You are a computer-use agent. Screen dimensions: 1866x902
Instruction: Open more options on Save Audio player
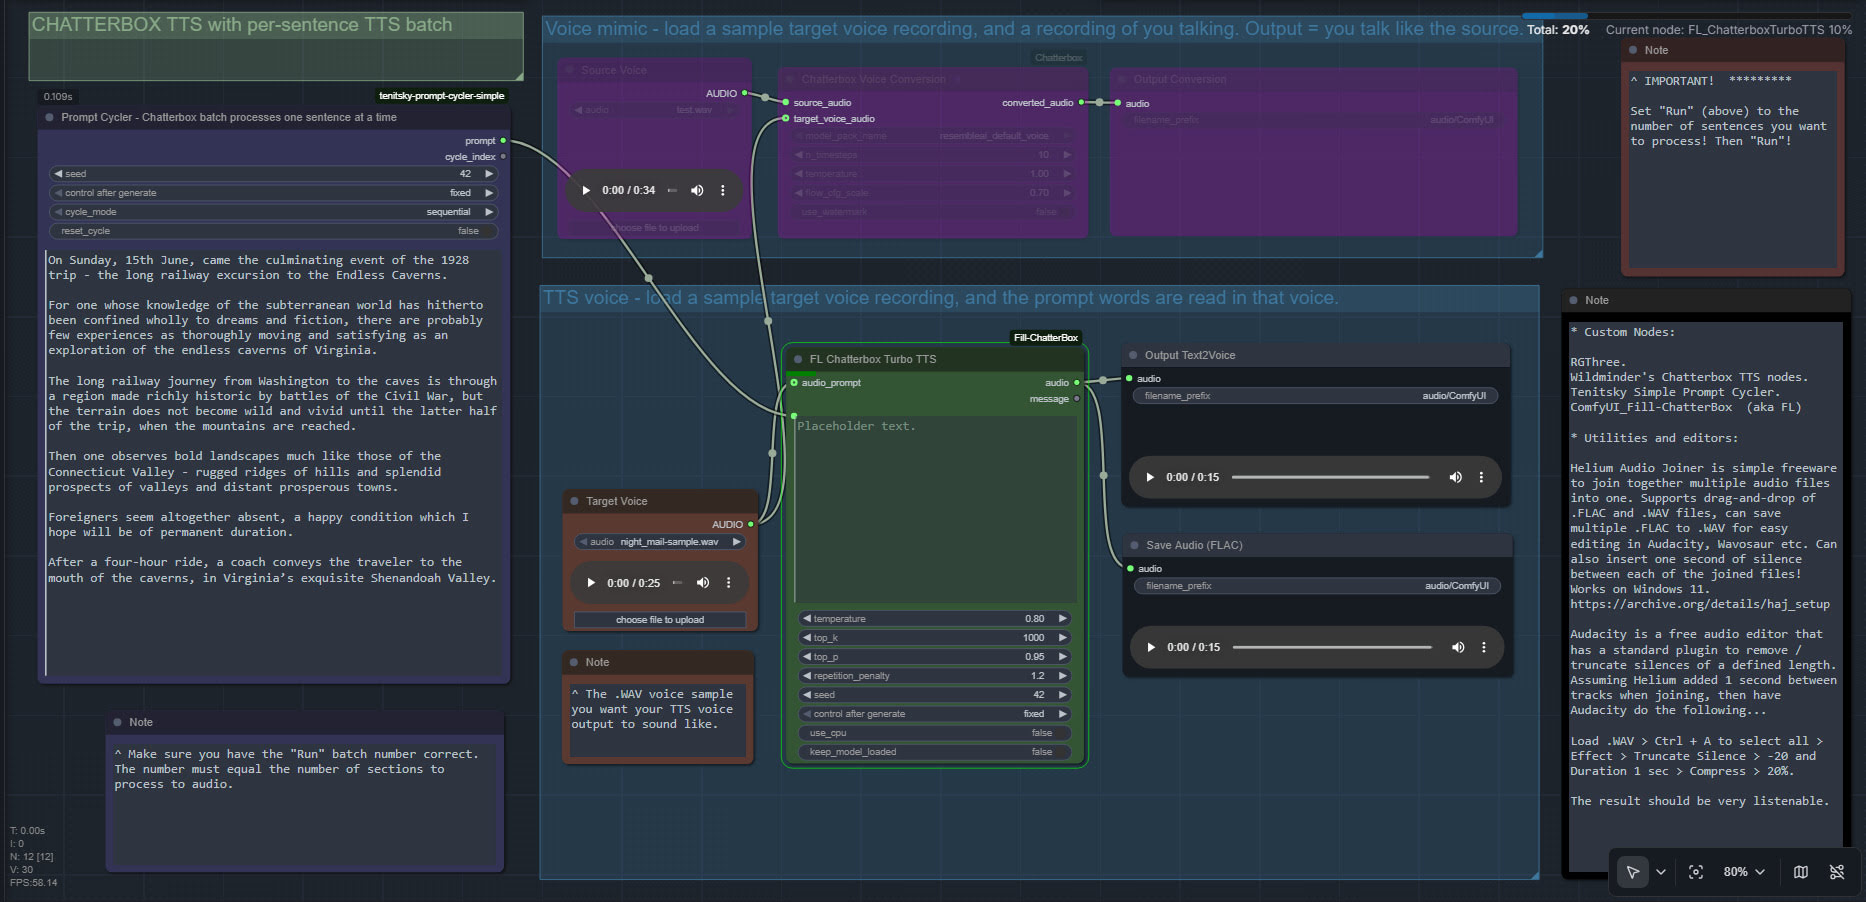(x=1484, y=647)
